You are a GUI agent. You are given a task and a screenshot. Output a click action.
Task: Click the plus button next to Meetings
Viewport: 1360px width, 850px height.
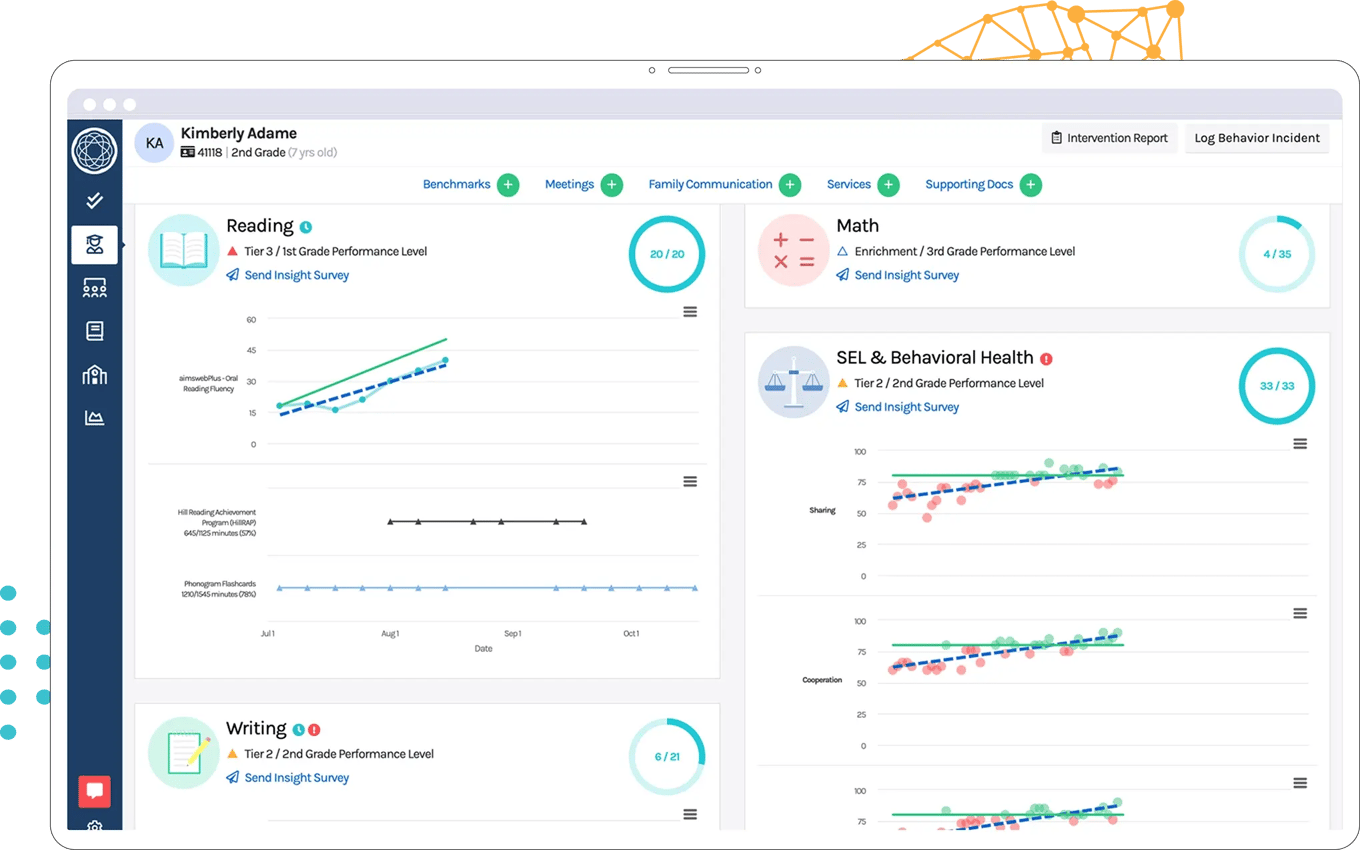click(x=612, y=185)
